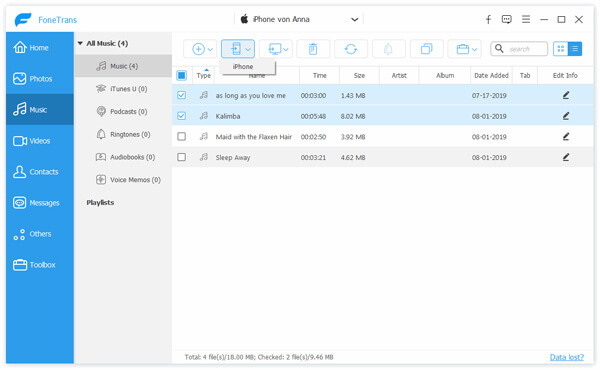Image resolution: width=600 pixels, height=370 pixels.
Task: Open the Contacts section in sidebar
Action: click(x=40, y=171)
